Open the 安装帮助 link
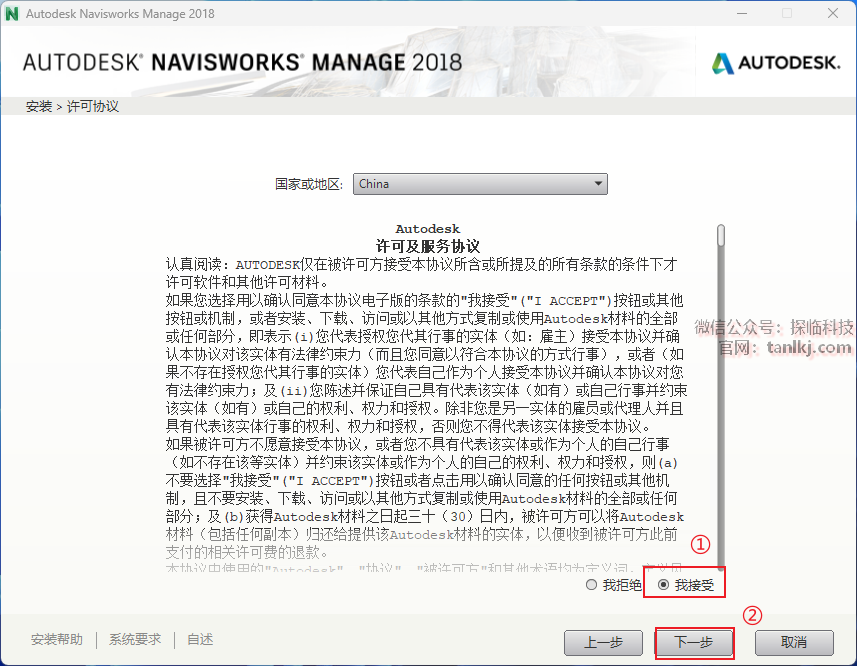Screen dimensions: 857x666 [x=57, y=639]
